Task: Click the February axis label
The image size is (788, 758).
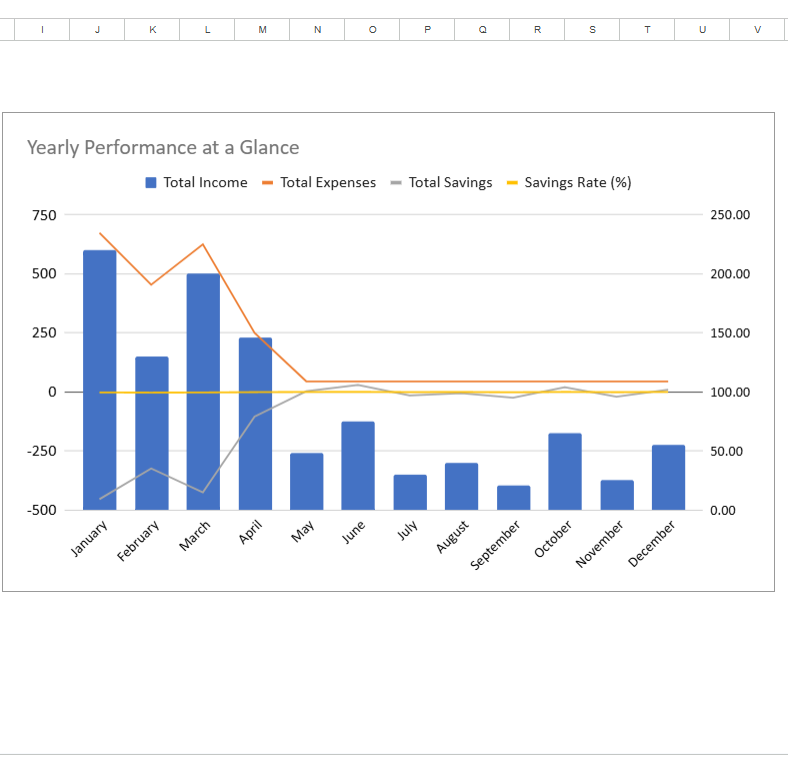Action: click(138, 541)
